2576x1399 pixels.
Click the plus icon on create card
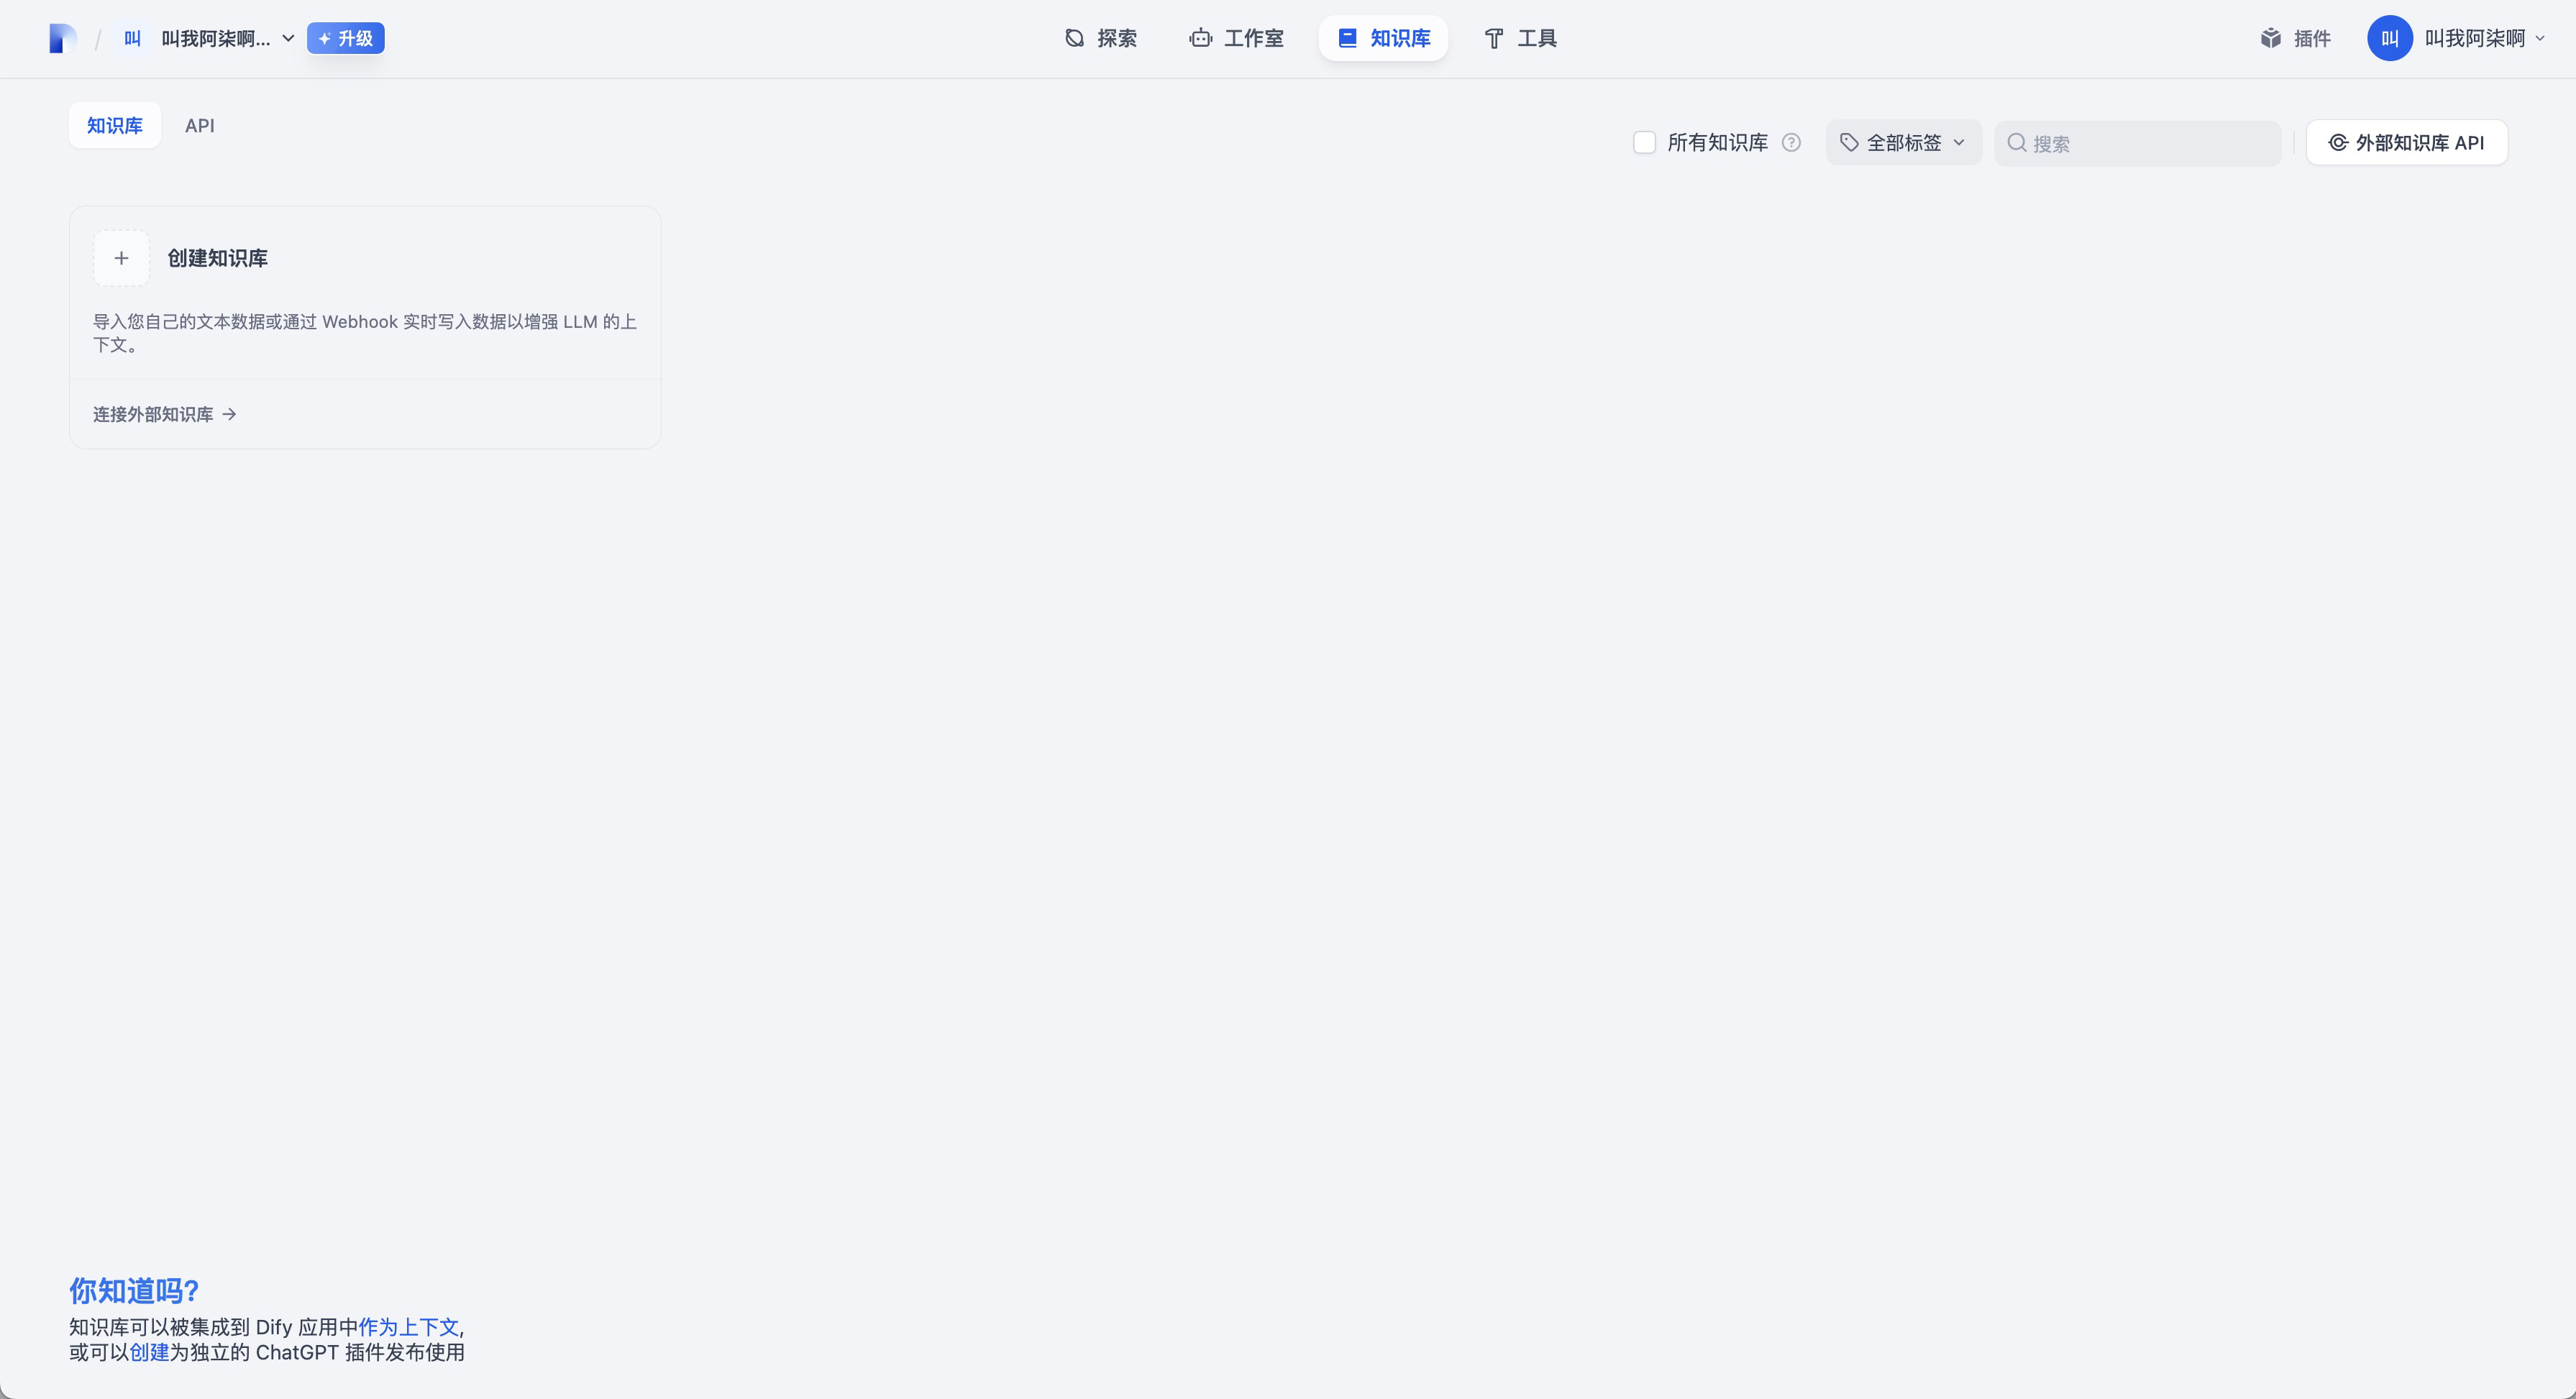pyautogui.click(x=121, y=258)
